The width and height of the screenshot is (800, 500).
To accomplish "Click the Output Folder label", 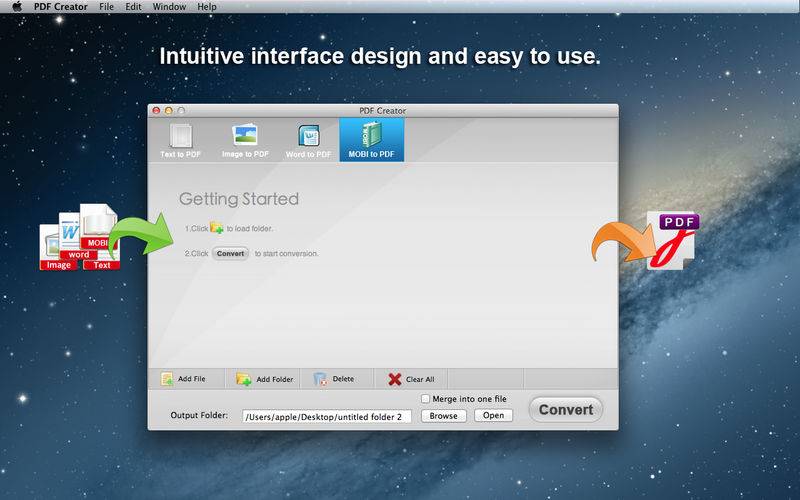I will tap(199, 415).
